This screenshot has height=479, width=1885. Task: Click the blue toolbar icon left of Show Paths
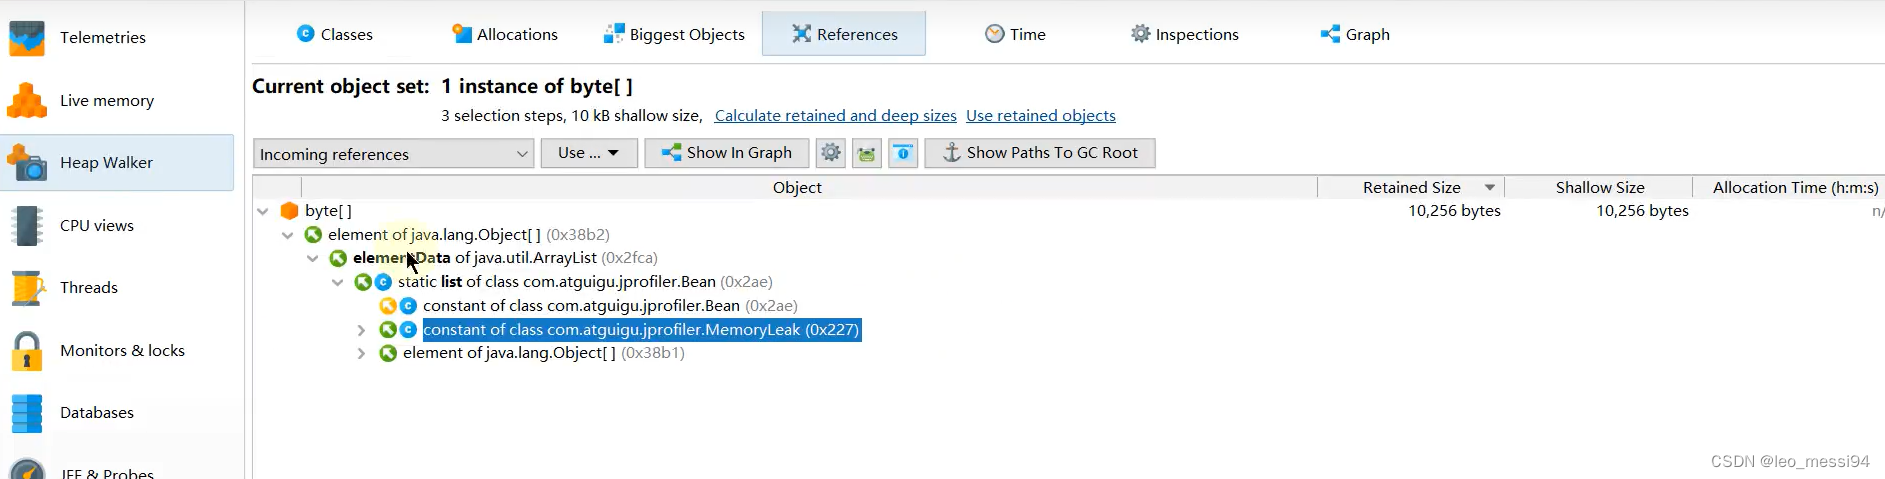(903, 153)
